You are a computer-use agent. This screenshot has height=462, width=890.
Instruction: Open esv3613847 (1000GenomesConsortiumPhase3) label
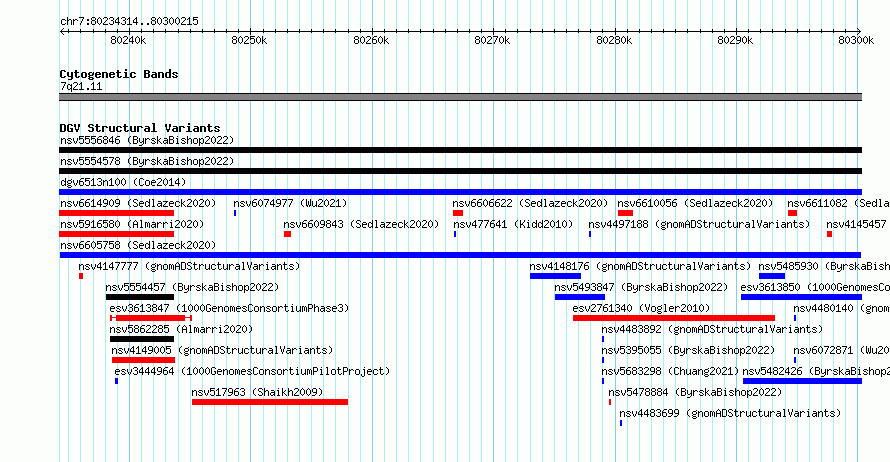[x=229, y=308]
